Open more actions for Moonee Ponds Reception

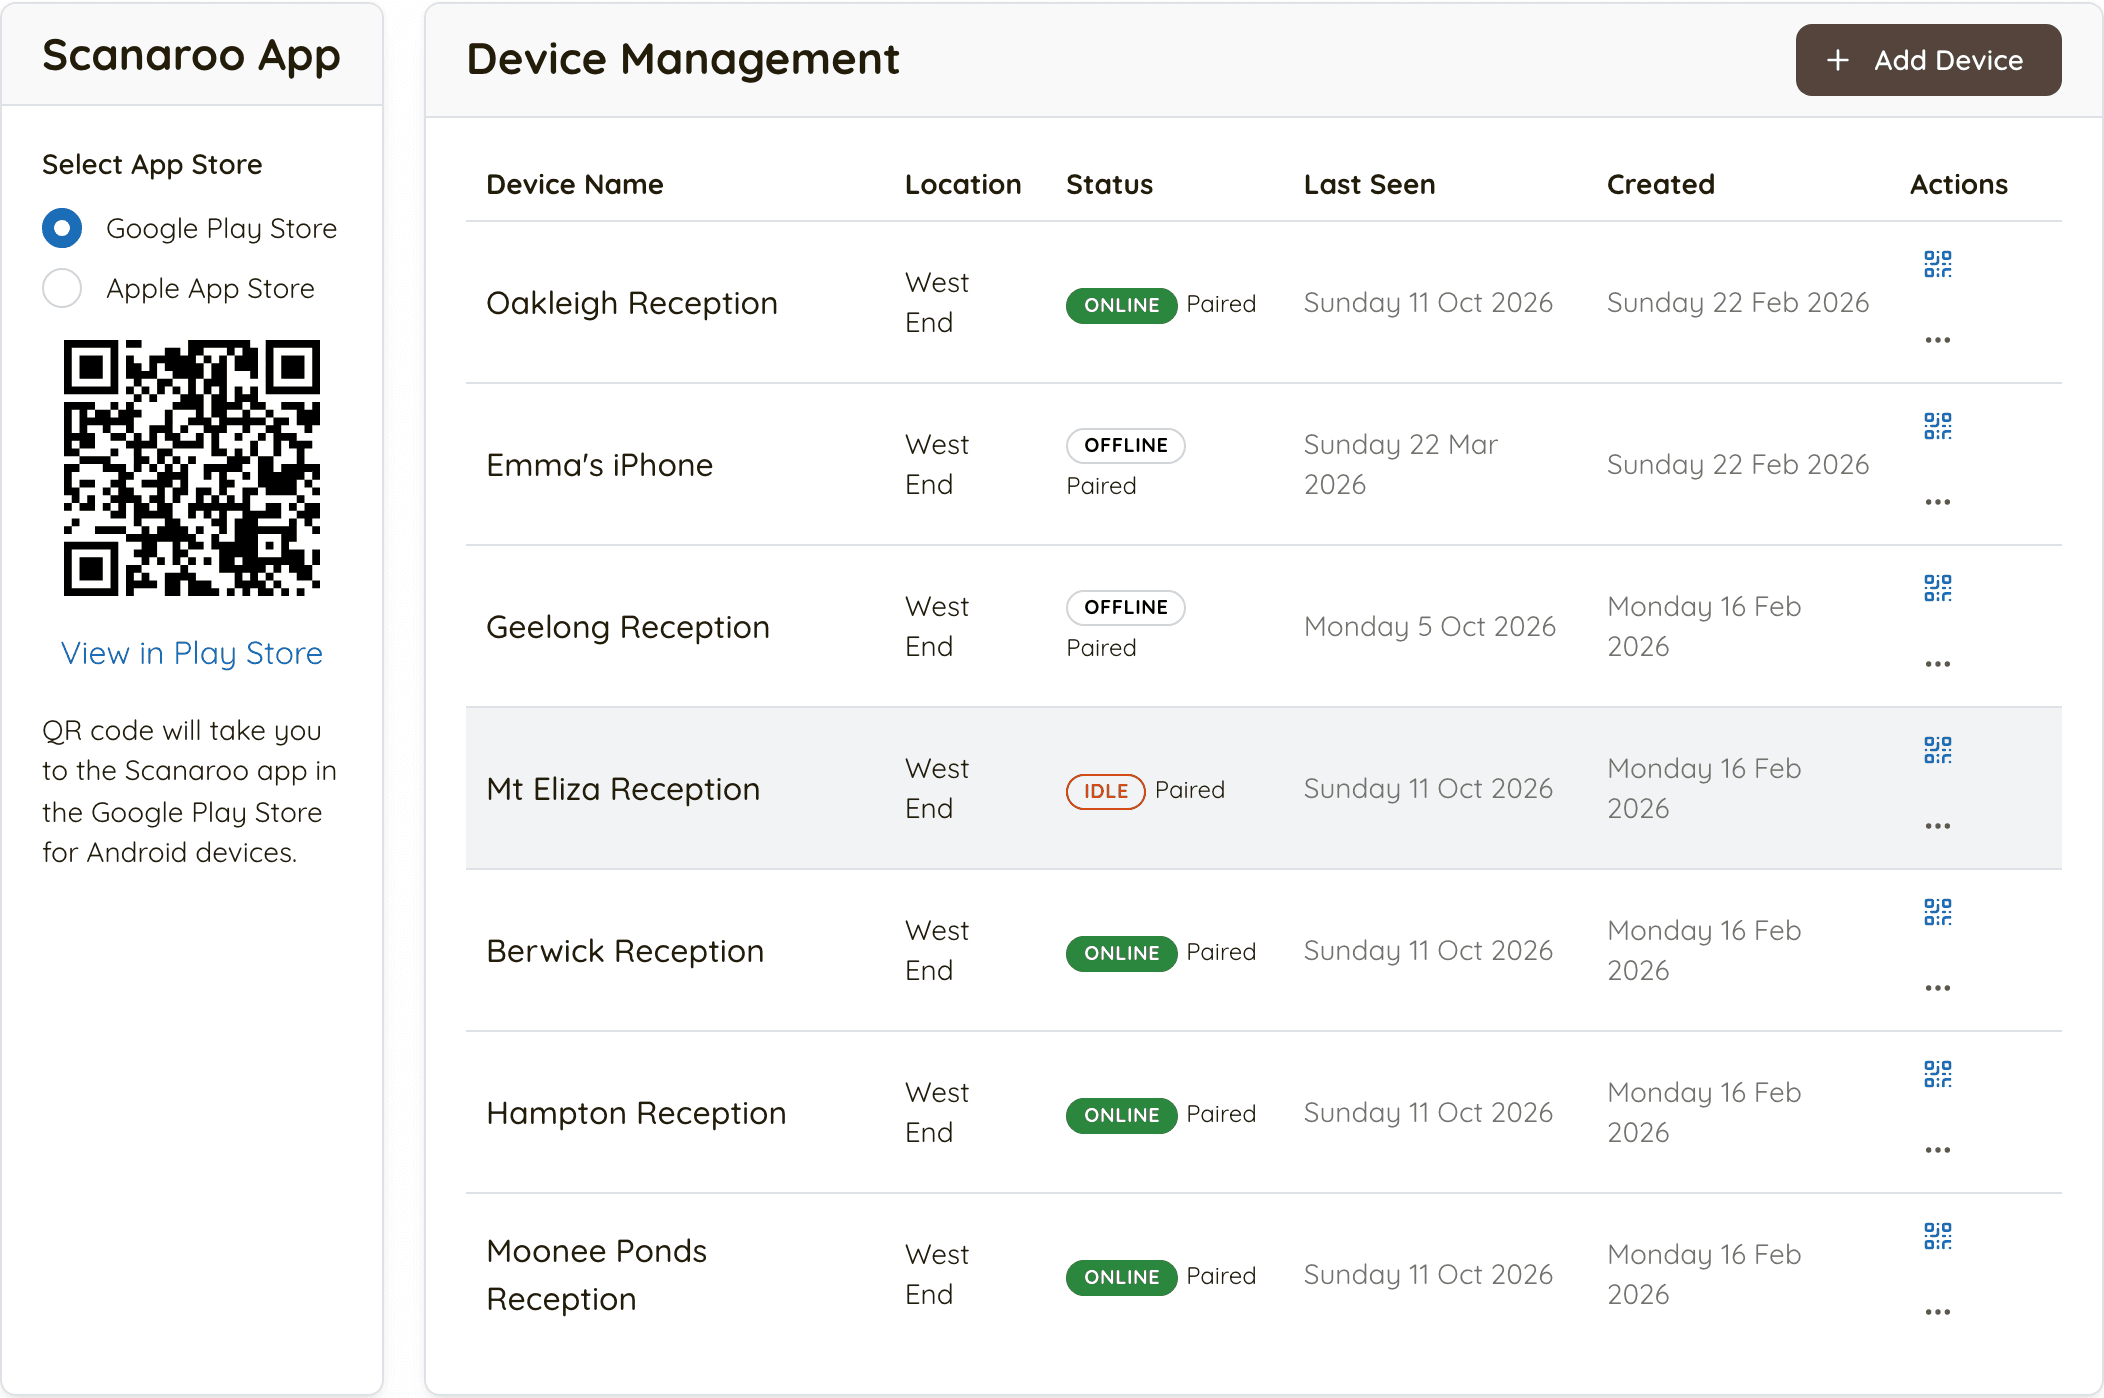coord(1937,1312)
